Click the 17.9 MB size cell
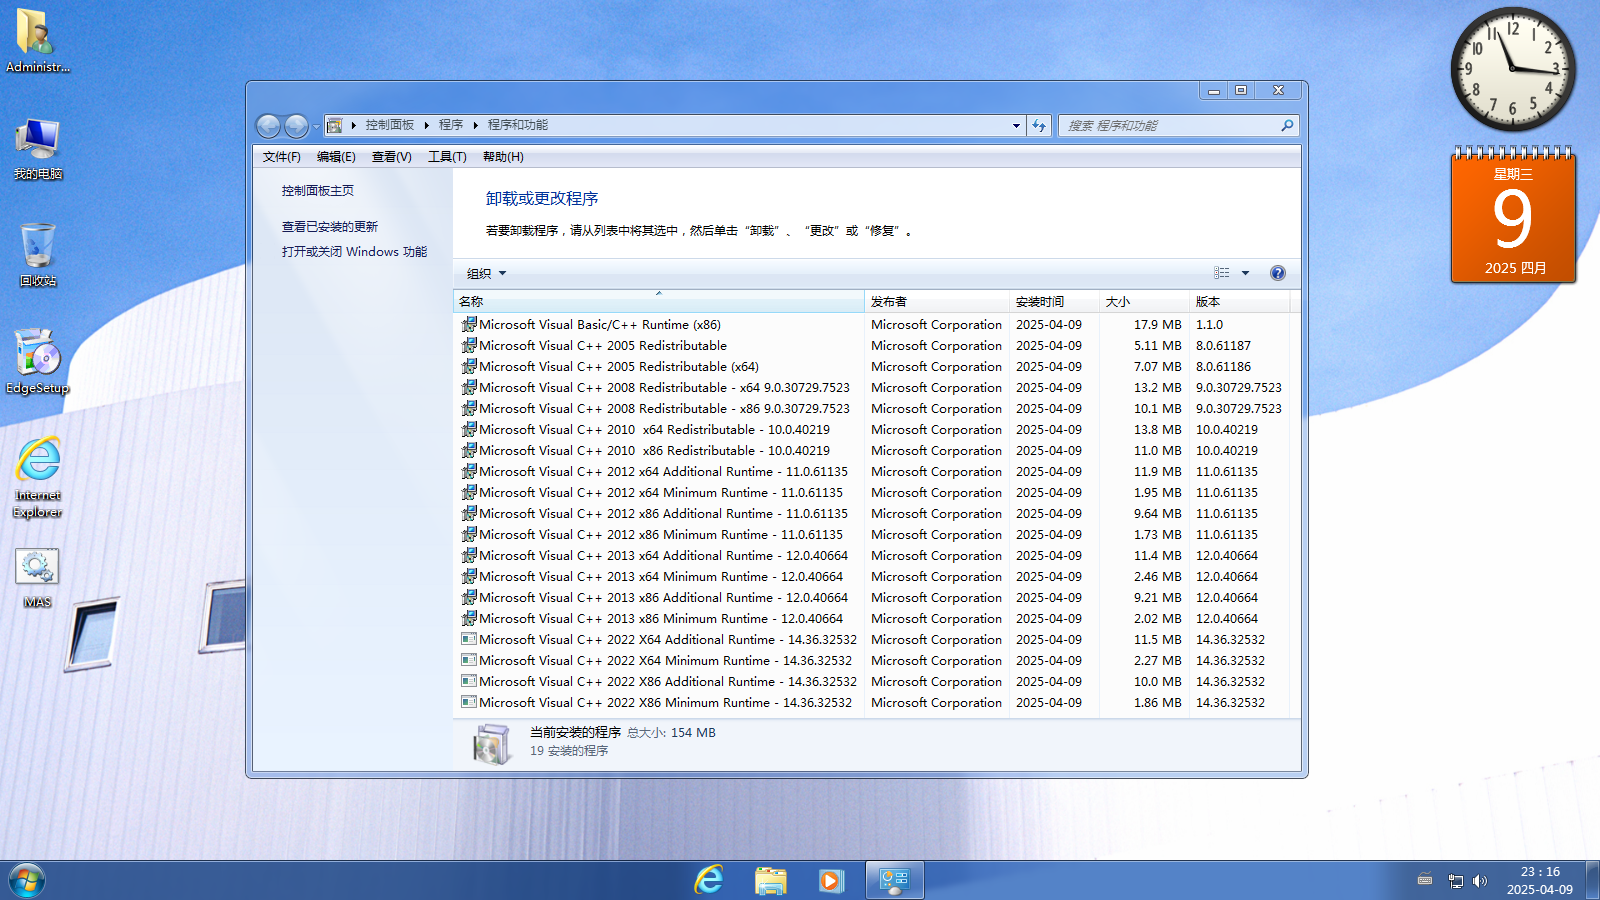 [1157, 325]
